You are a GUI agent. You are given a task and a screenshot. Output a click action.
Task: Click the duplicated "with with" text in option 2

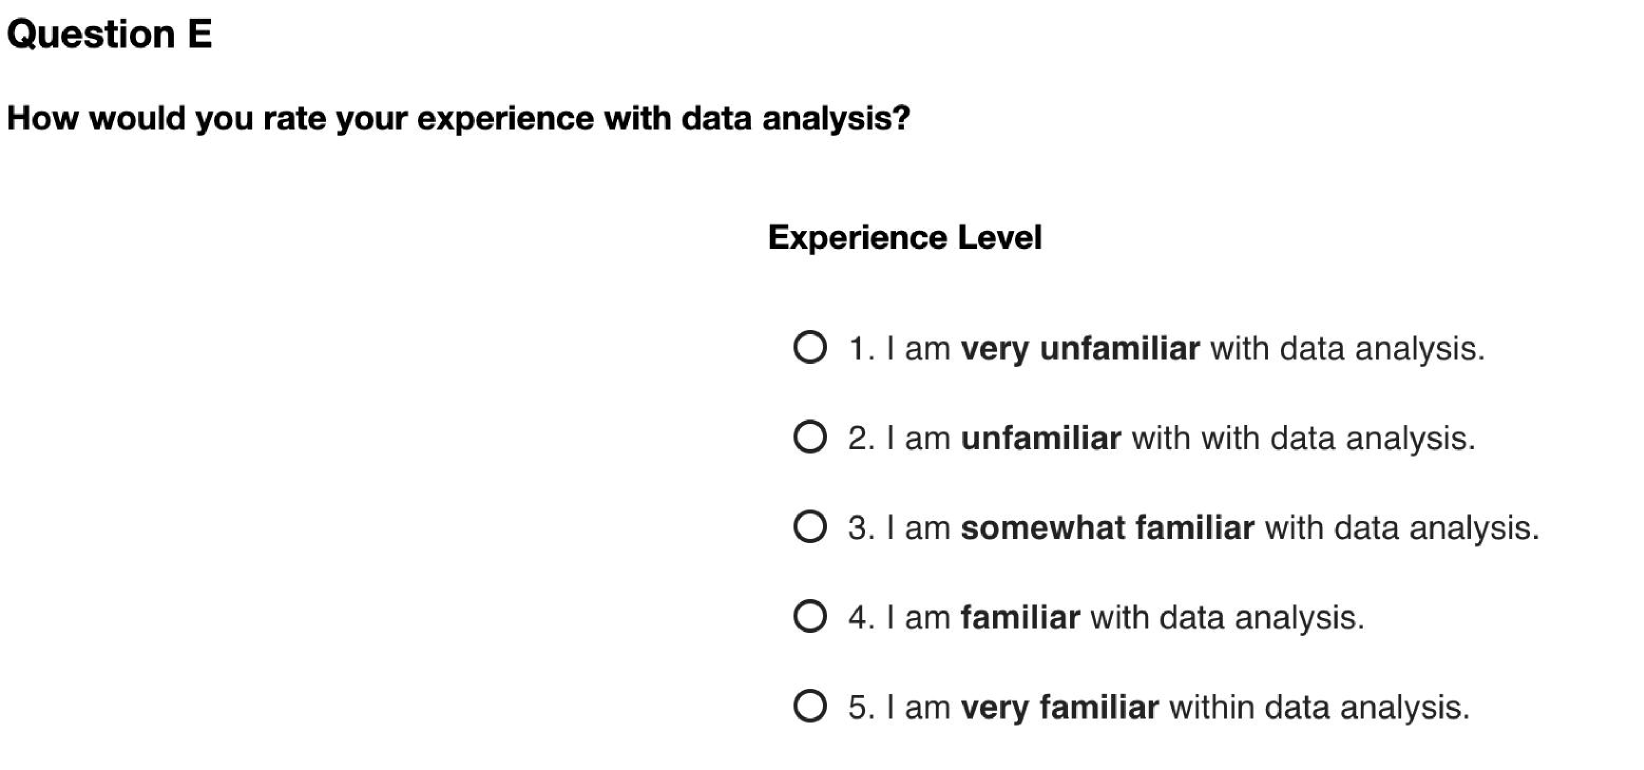1196,439
